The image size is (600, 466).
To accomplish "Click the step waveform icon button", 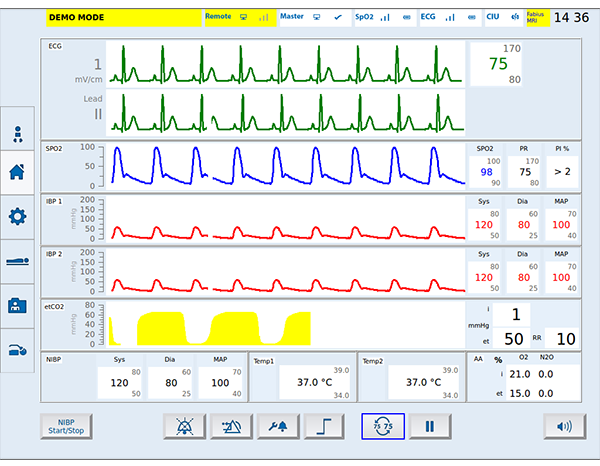I will [326, 426].
